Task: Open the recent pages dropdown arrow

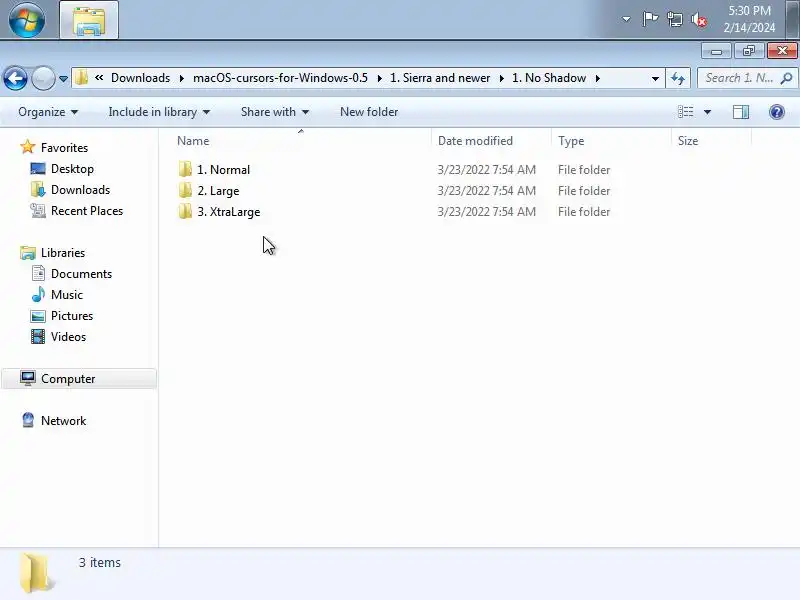Action: (x=63, y=79)
